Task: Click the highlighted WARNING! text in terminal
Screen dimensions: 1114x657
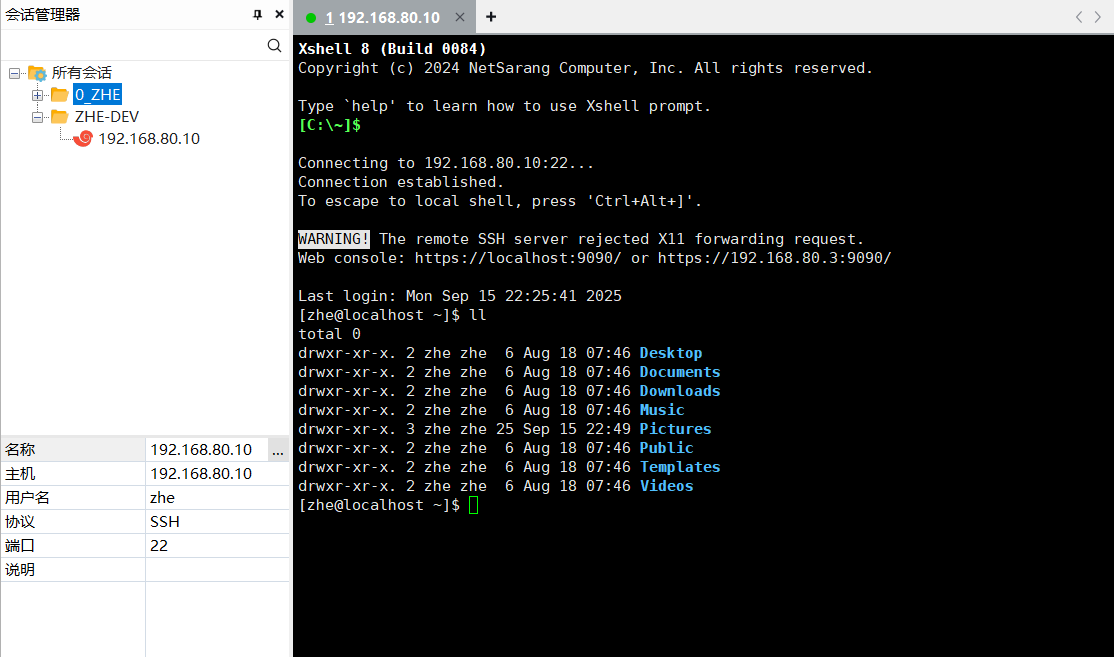Action: click(334, 239)
